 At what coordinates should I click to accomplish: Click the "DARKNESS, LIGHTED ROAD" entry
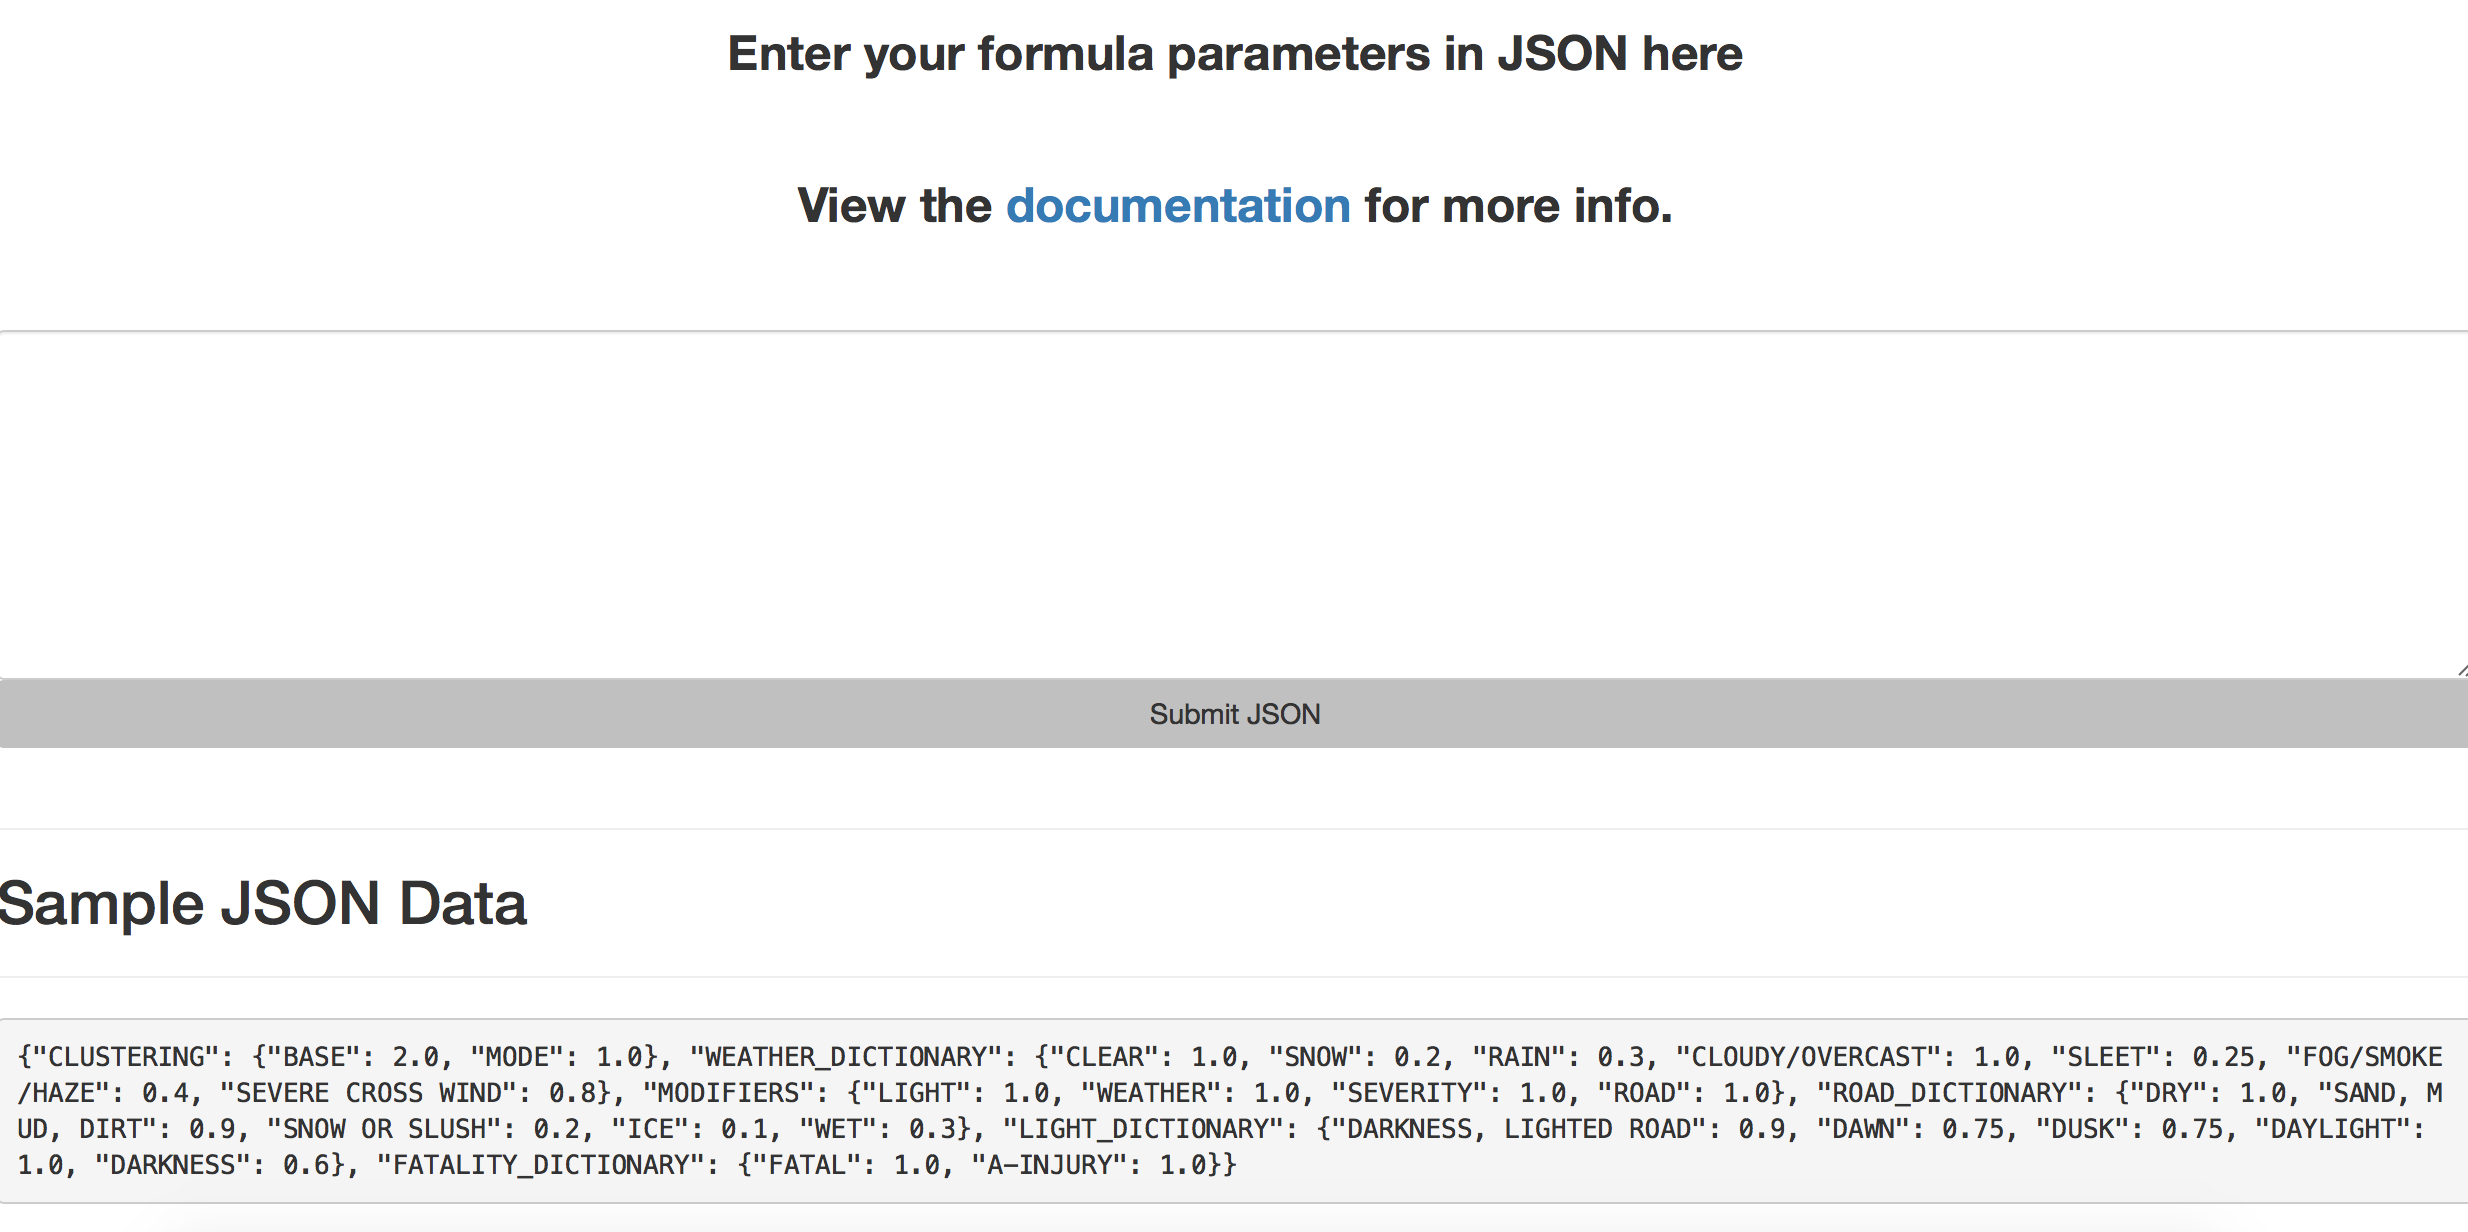pos(1519,1129)
